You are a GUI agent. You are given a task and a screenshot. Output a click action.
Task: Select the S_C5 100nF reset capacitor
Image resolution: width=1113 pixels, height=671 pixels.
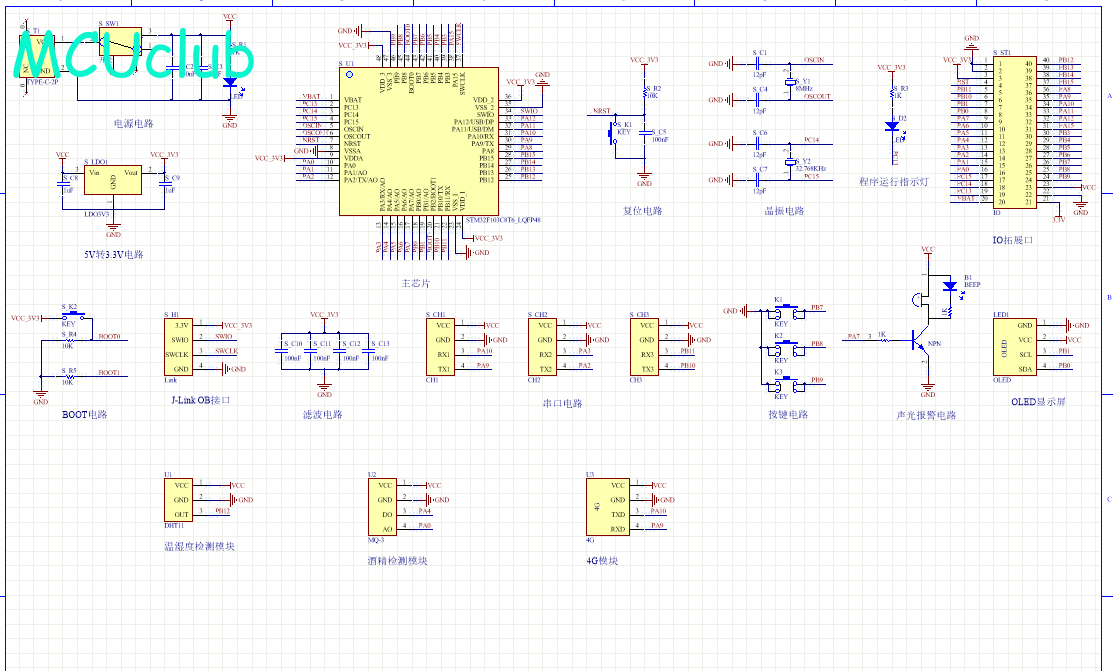pos(644,132)
